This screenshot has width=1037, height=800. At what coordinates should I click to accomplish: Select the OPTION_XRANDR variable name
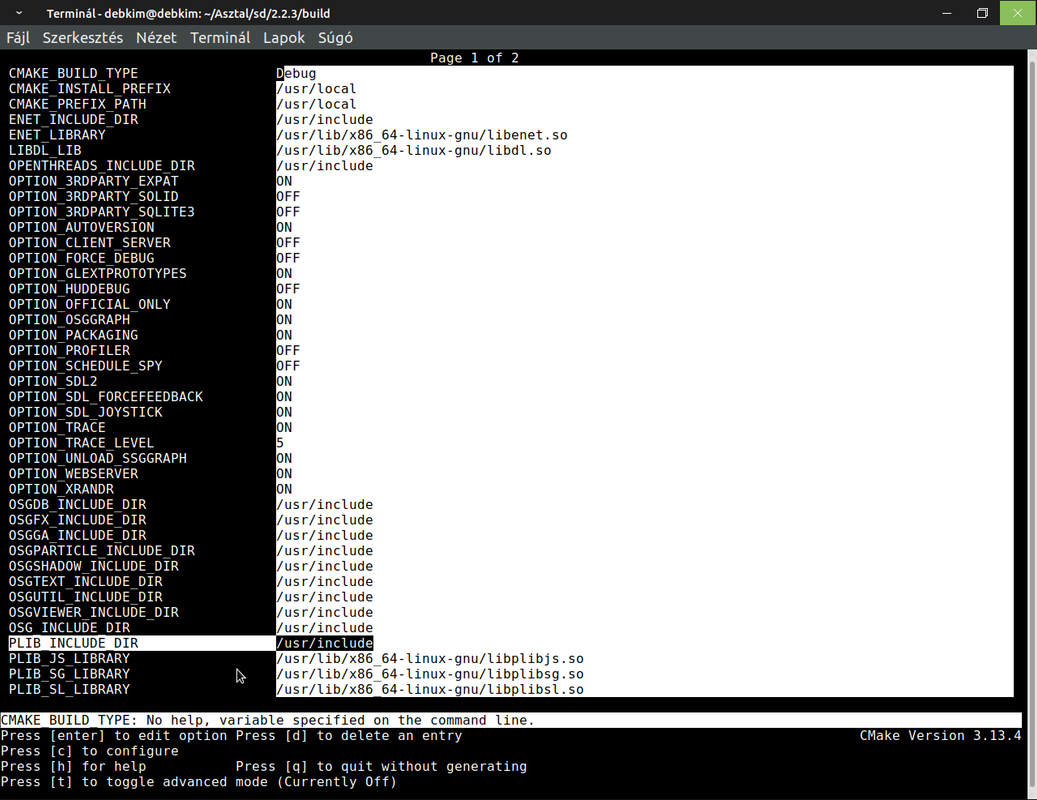click(x=61, y=489)
